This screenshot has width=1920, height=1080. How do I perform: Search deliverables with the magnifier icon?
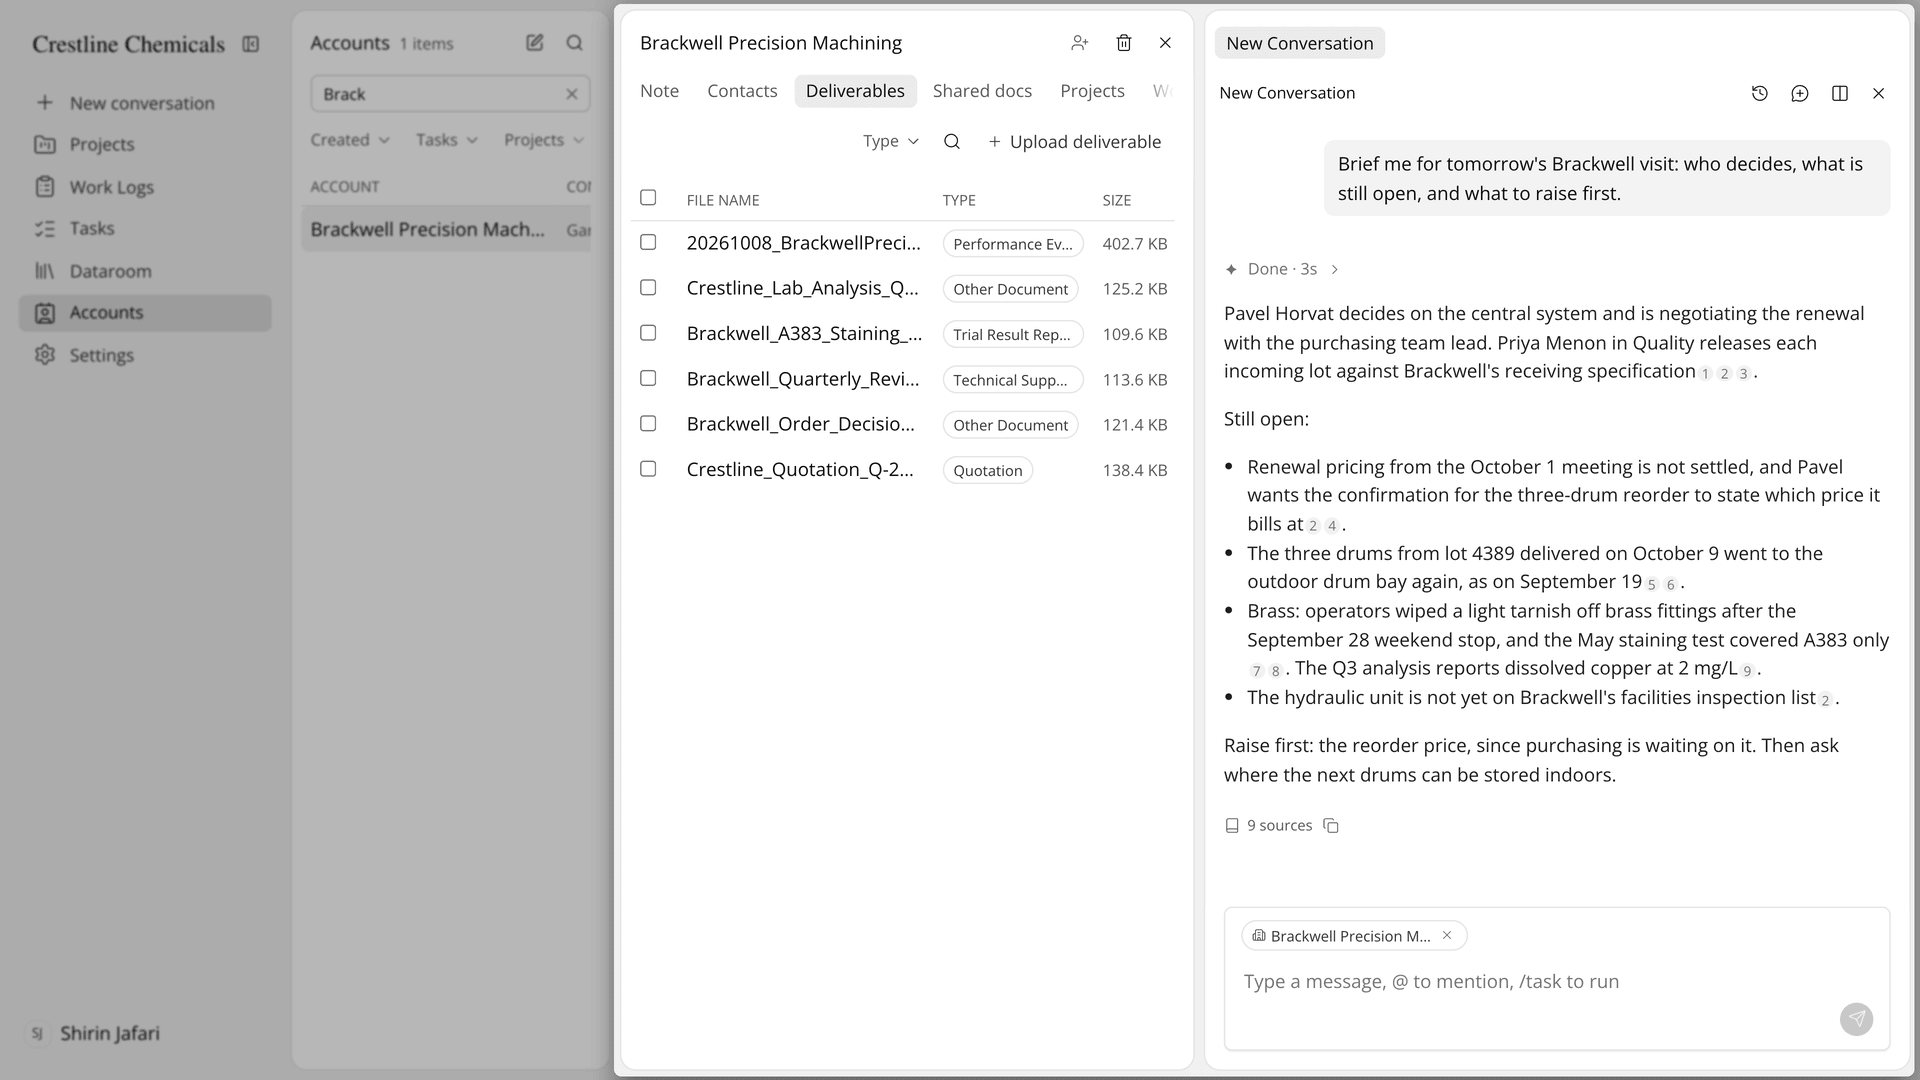click(x=952, y=142)
